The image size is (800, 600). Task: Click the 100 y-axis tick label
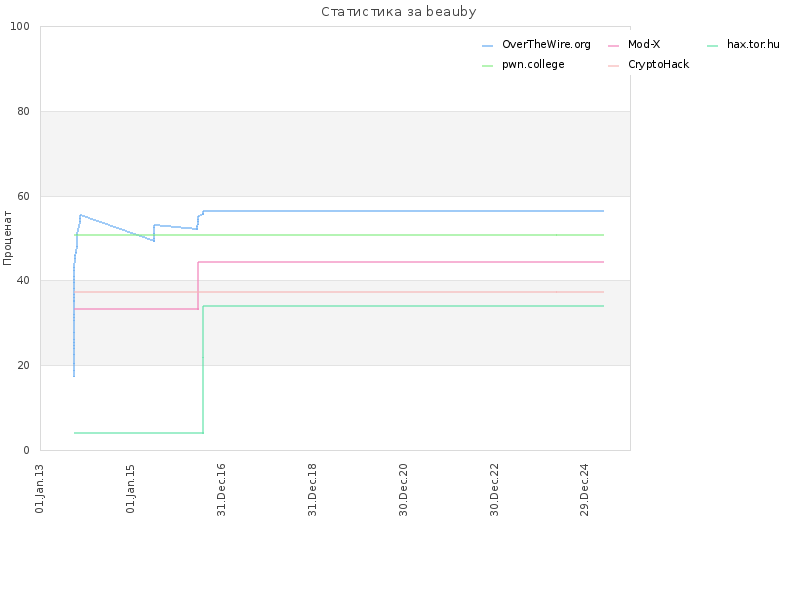point(20,27)
